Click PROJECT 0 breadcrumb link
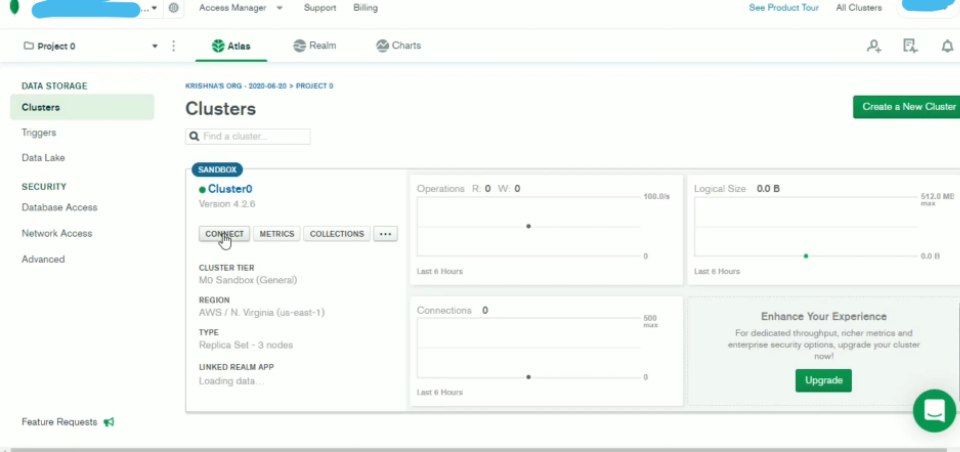960x452 pixels. point(315,86)
